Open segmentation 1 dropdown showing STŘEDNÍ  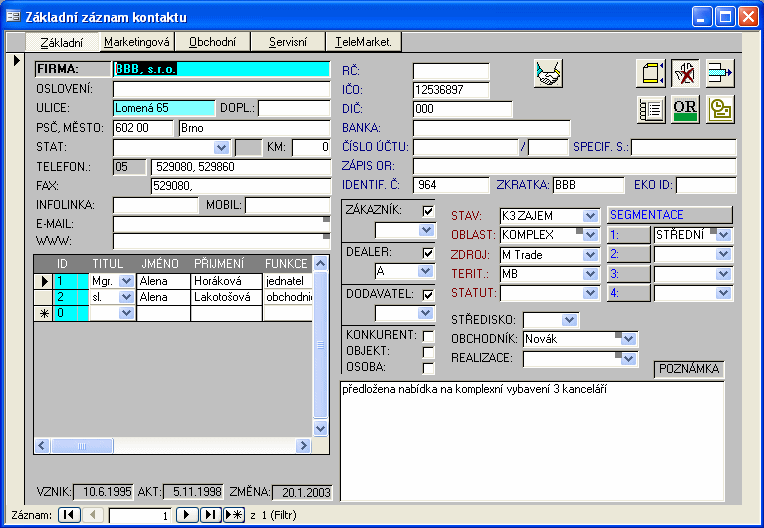tap(724, 235)
